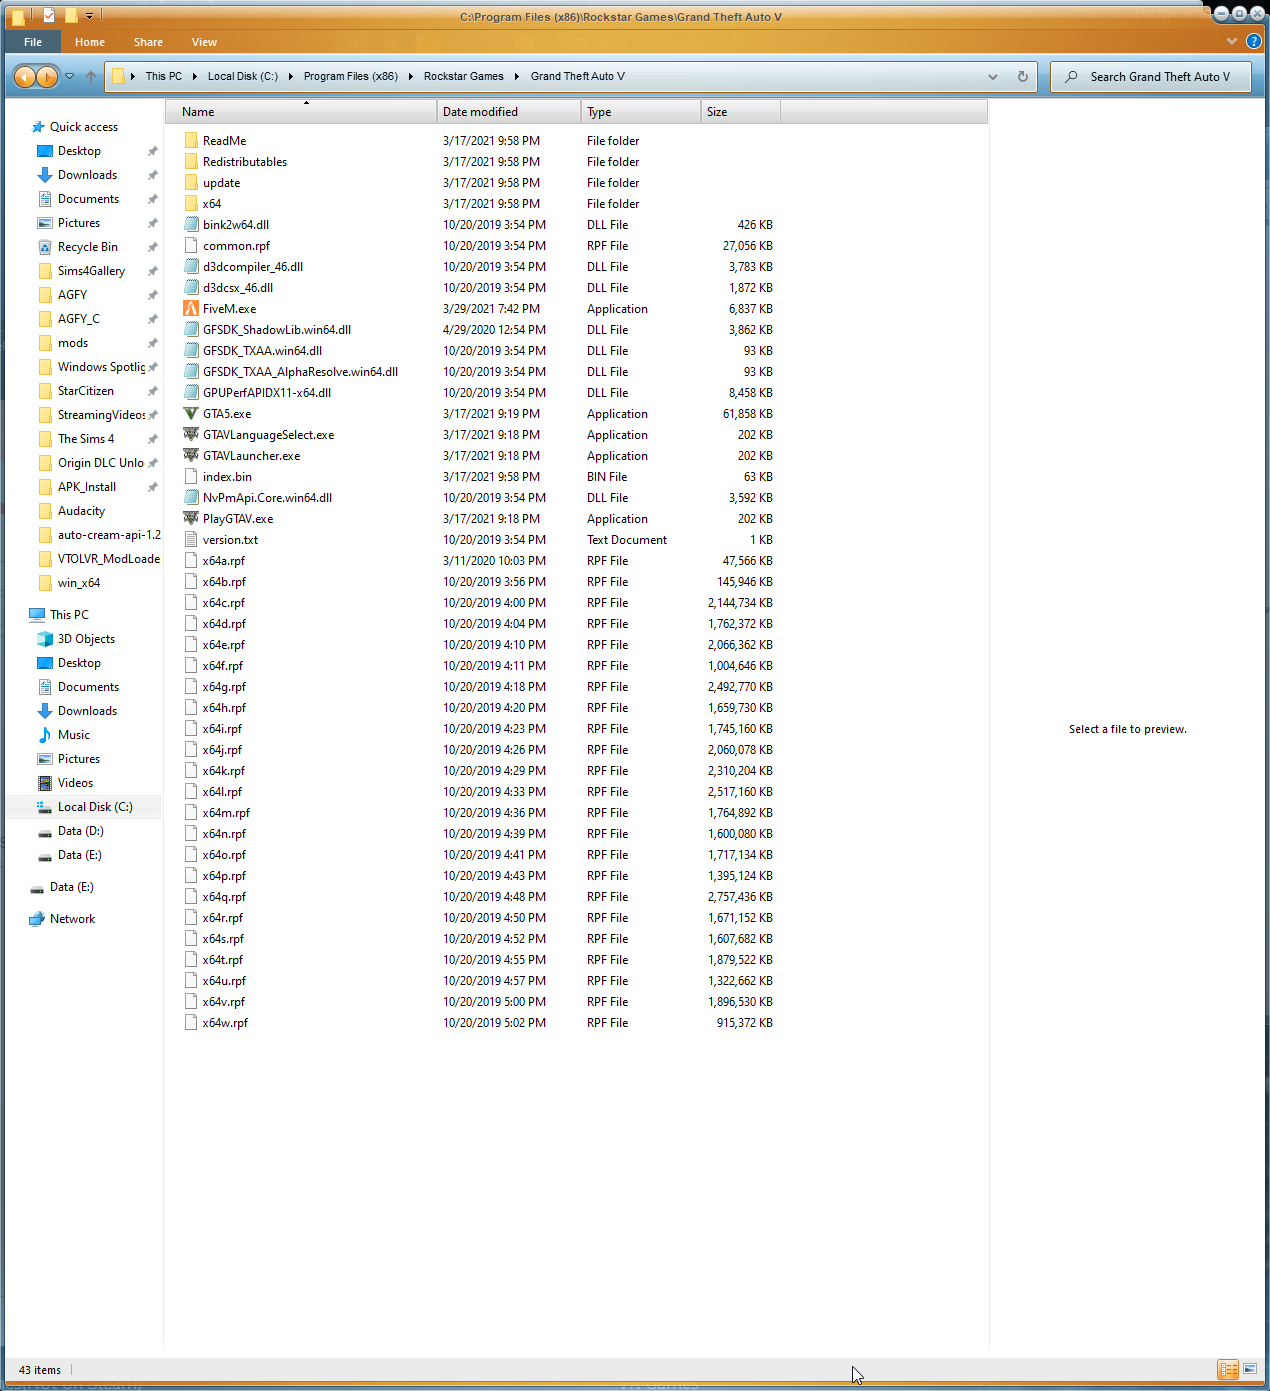Open the Home ribbon tab

click(90, 42)
